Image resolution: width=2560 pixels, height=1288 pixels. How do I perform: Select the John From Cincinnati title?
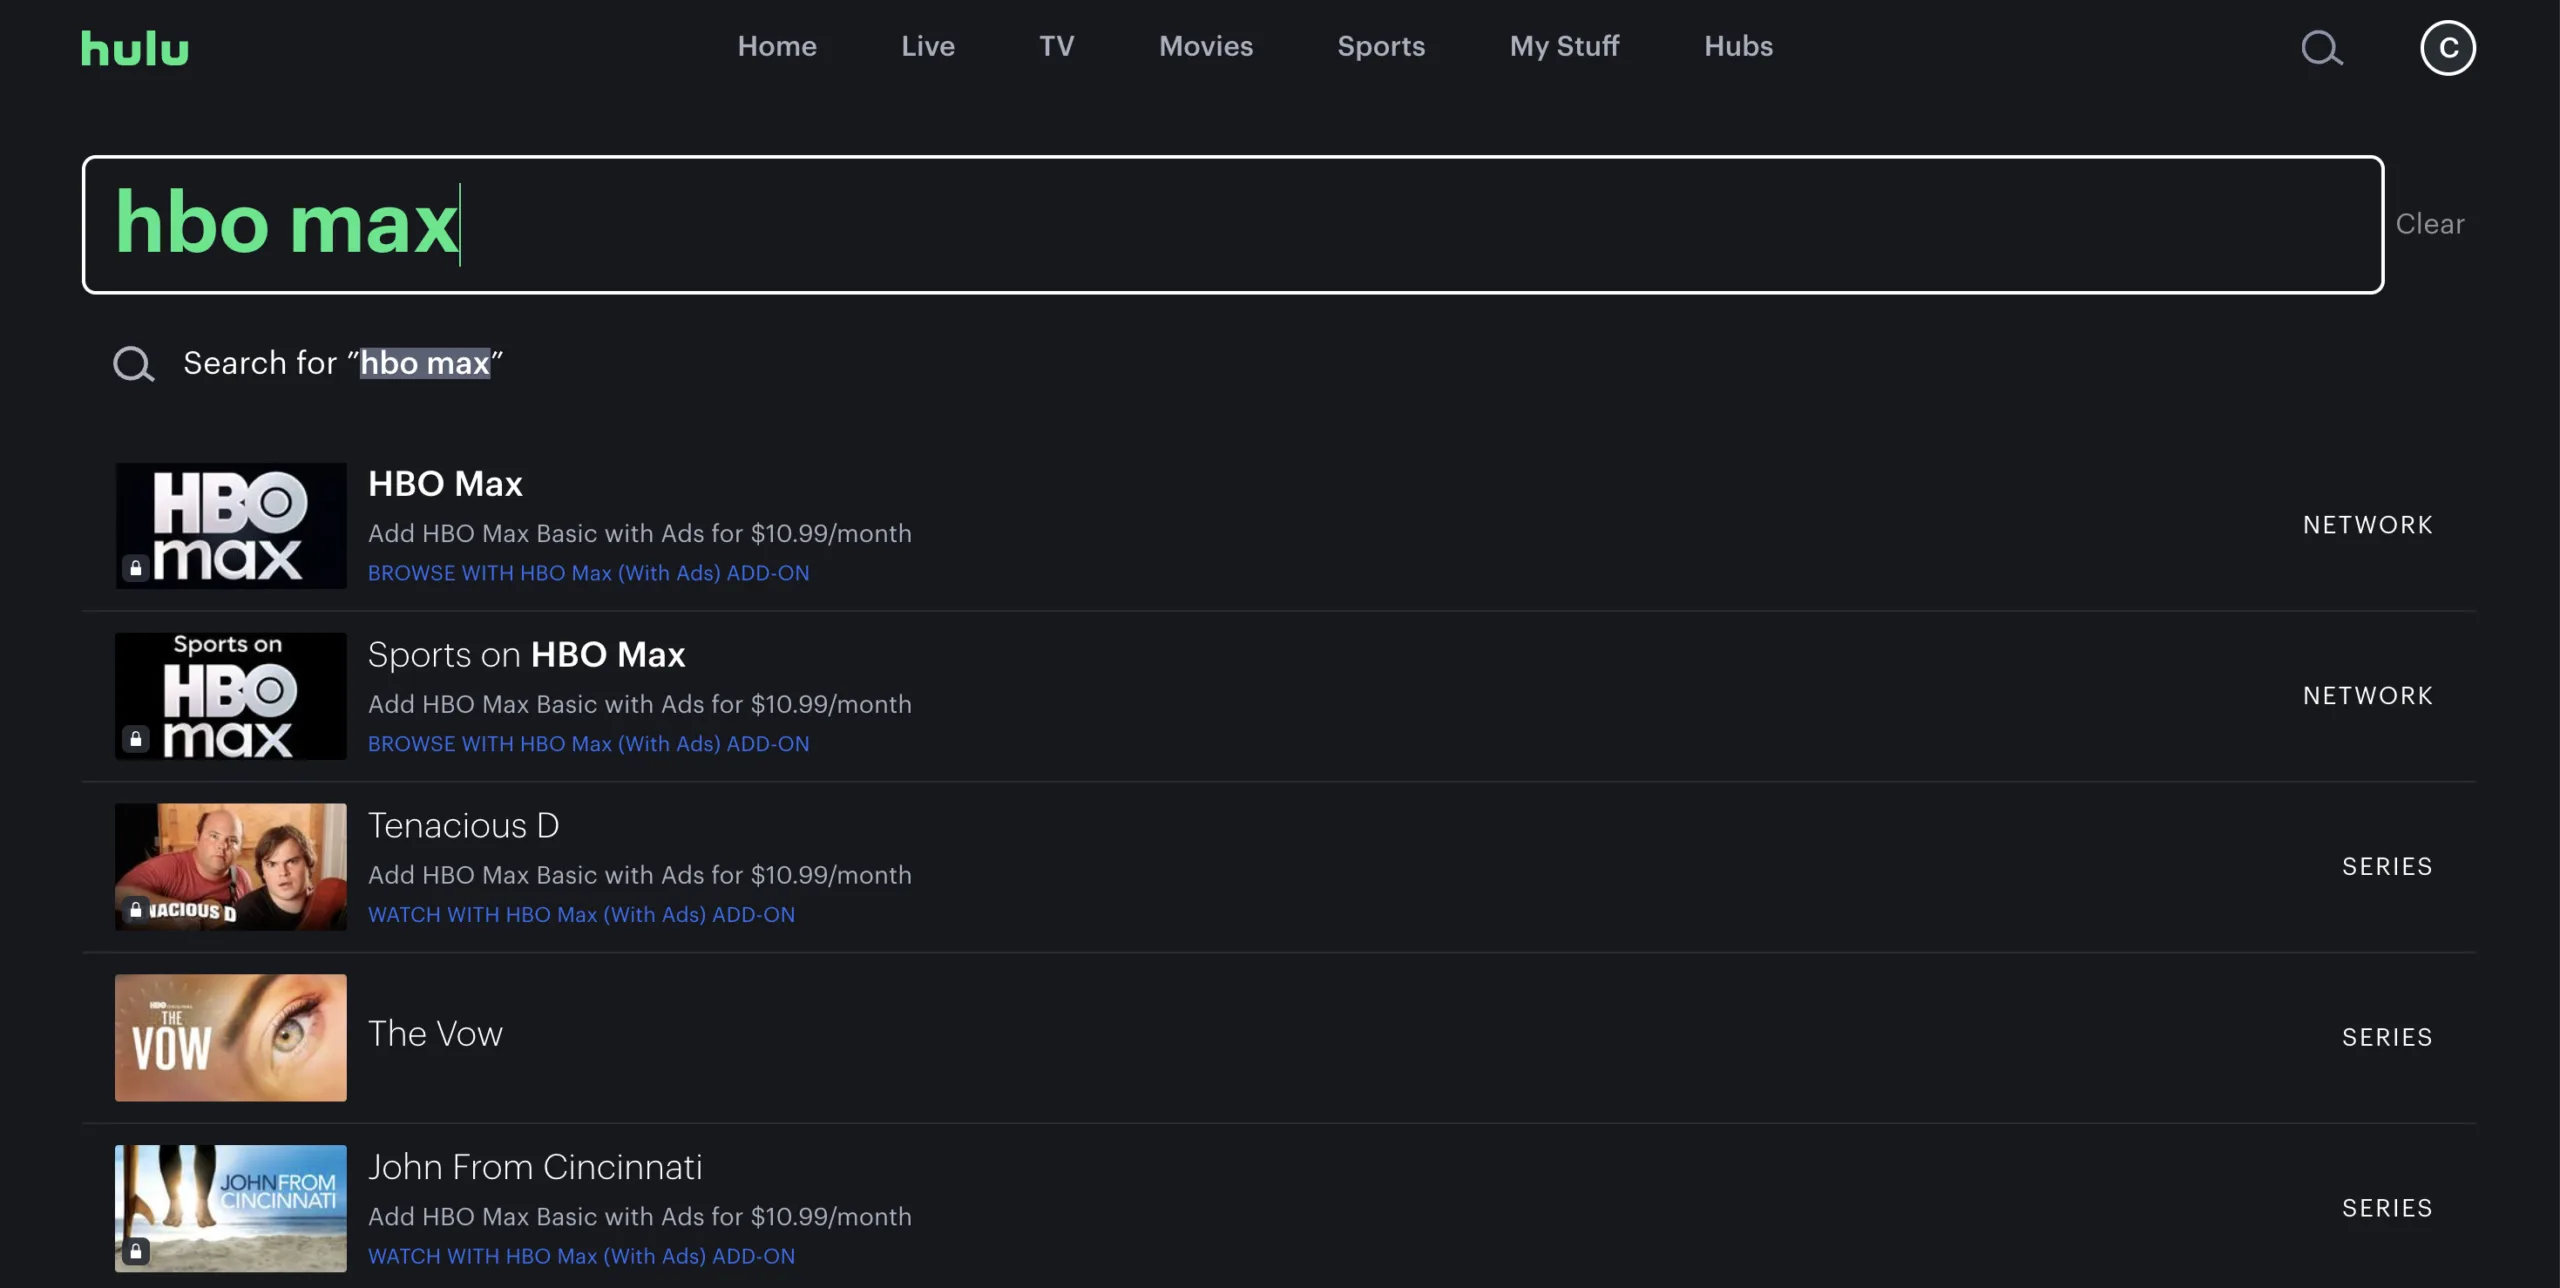click(x=535, y=1167)
